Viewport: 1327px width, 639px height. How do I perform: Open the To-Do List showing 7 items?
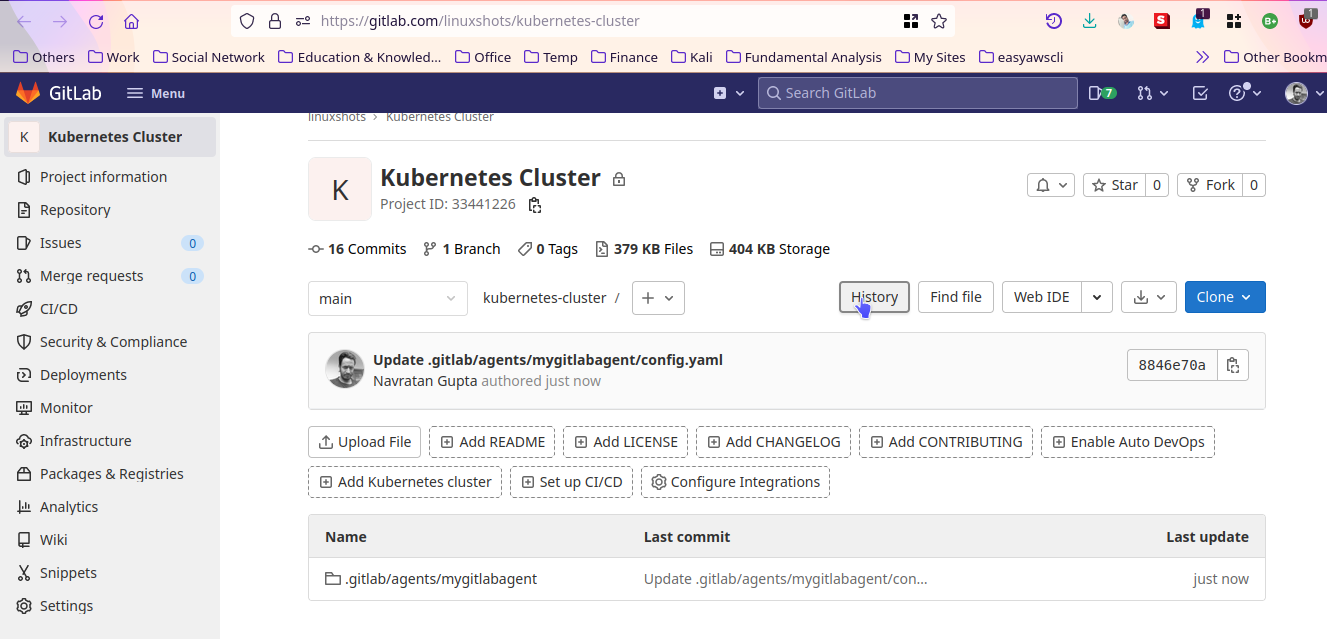(1100, 92)
